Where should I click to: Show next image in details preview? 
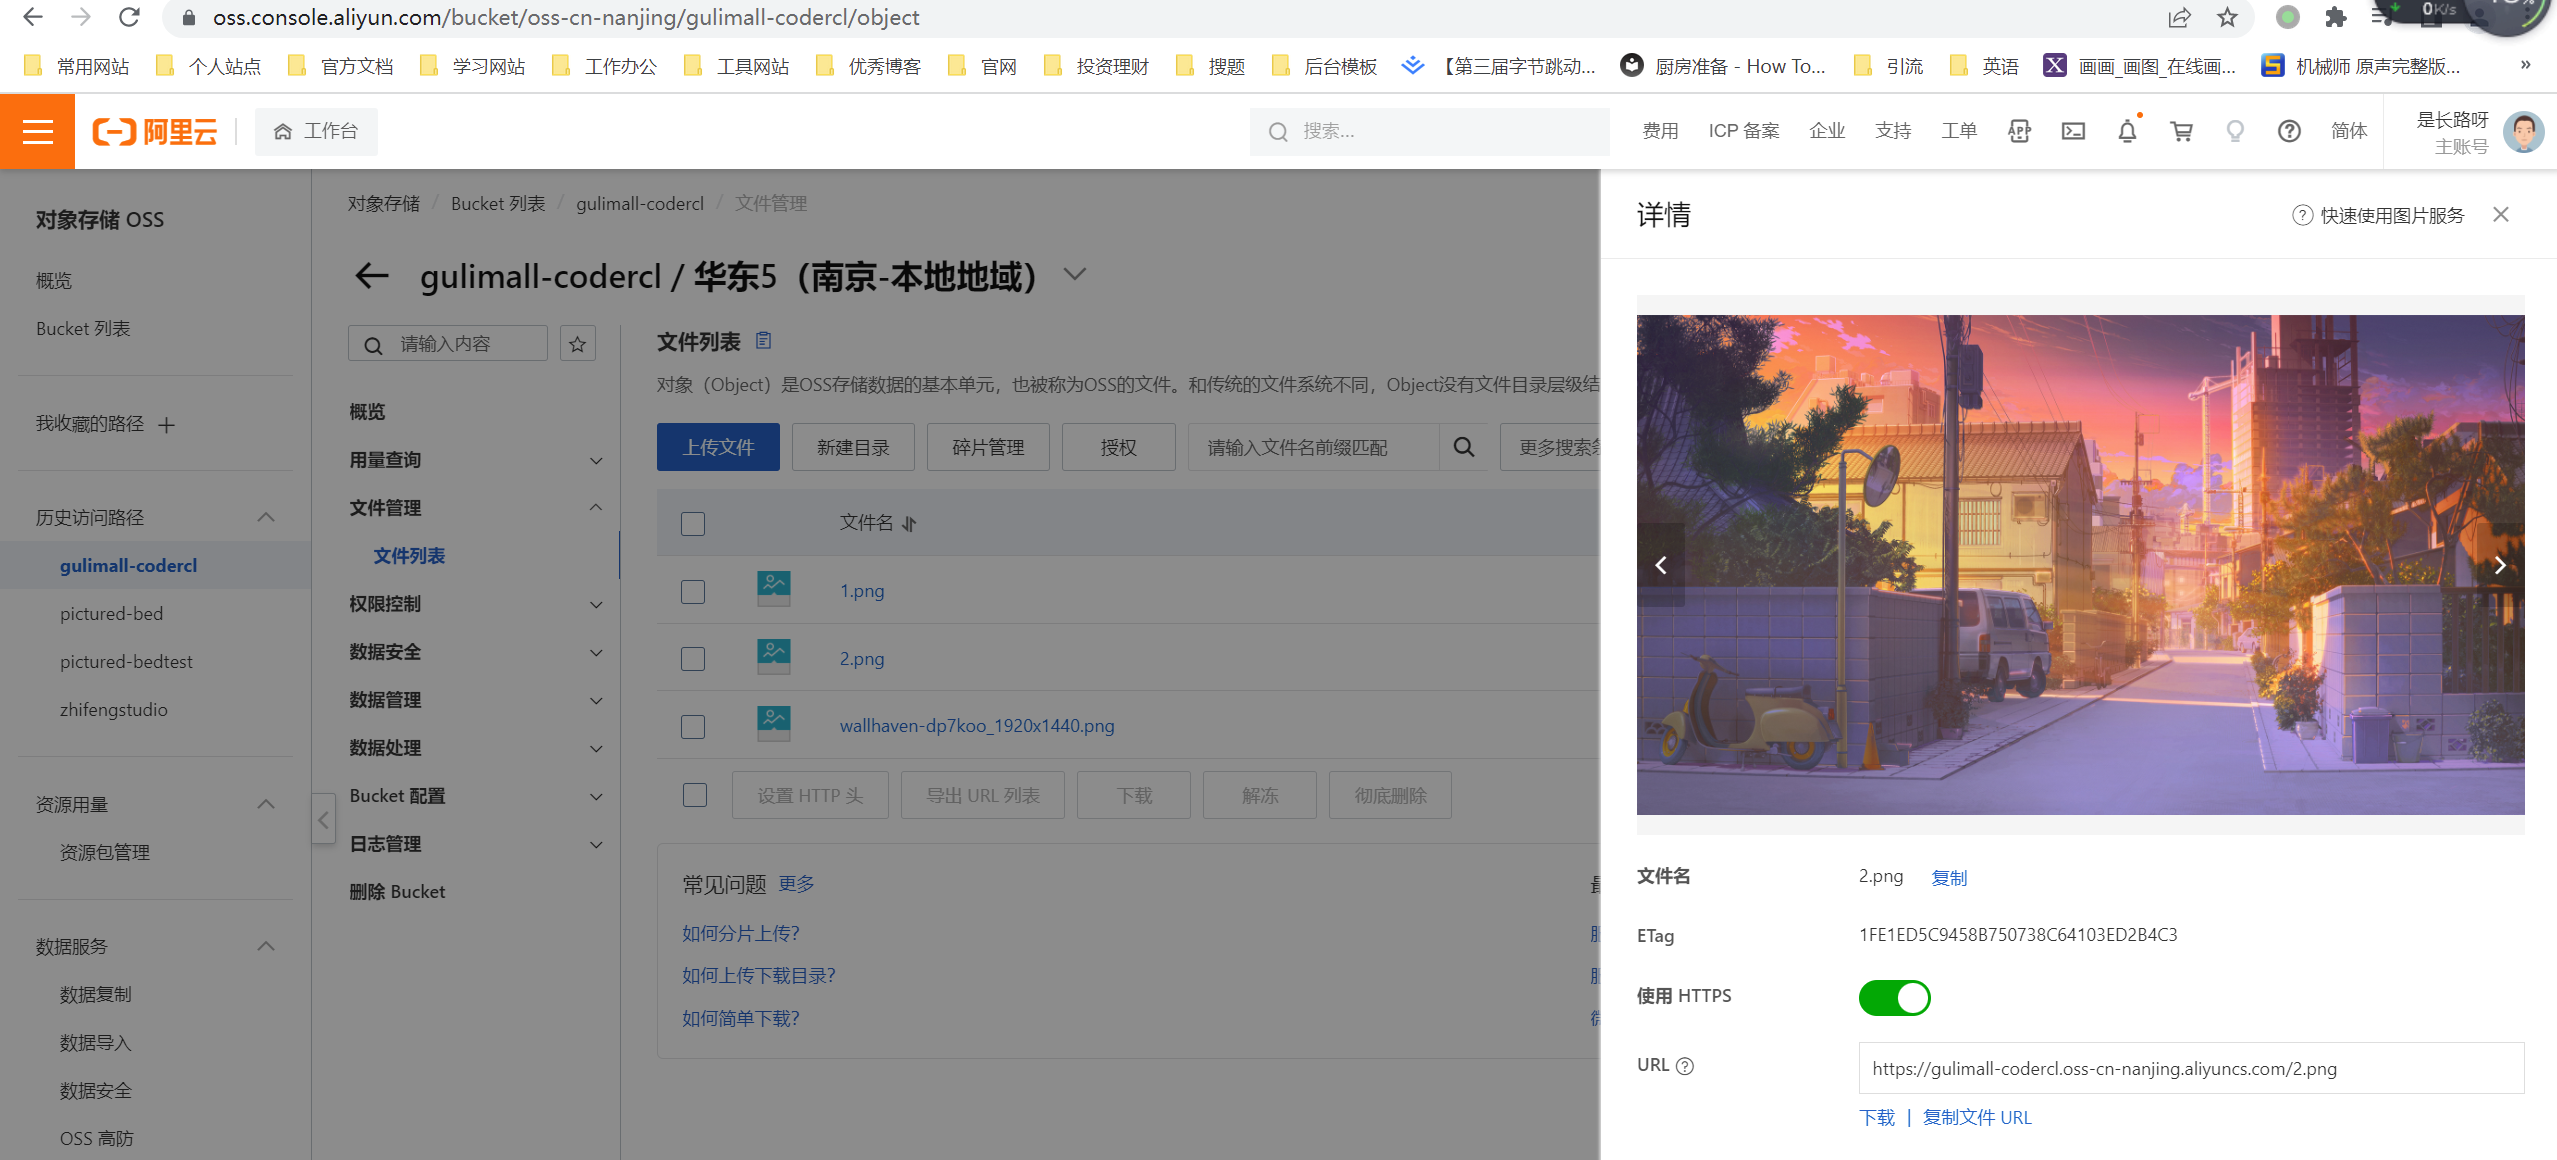2499,565
